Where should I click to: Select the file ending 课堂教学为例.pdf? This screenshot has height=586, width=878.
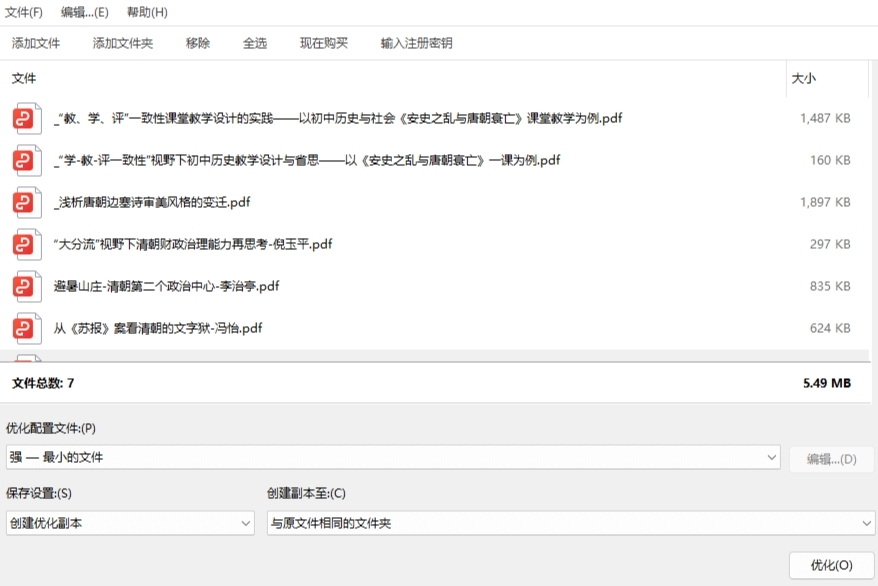click(338, 118)
